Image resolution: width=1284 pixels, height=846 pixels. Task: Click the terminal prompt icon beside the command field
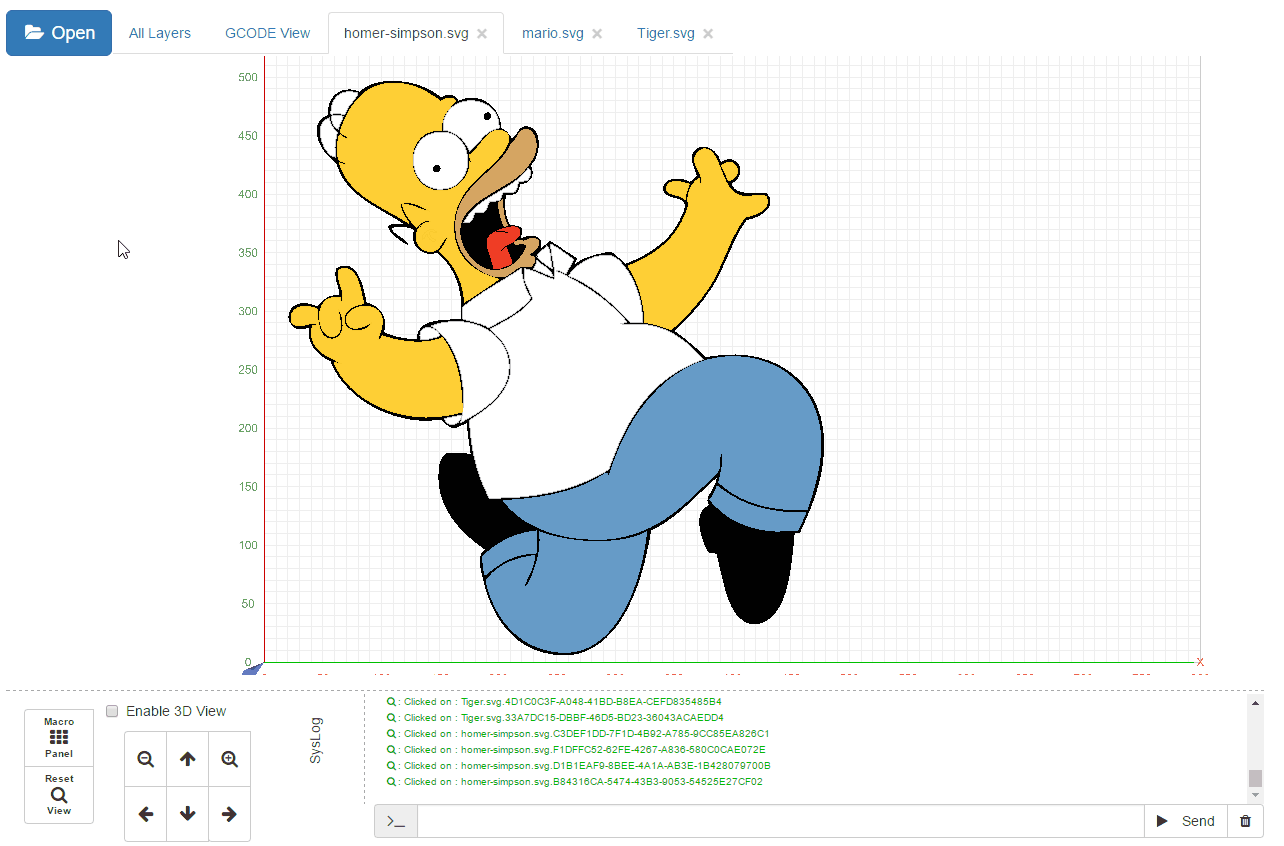coord(396,821)
